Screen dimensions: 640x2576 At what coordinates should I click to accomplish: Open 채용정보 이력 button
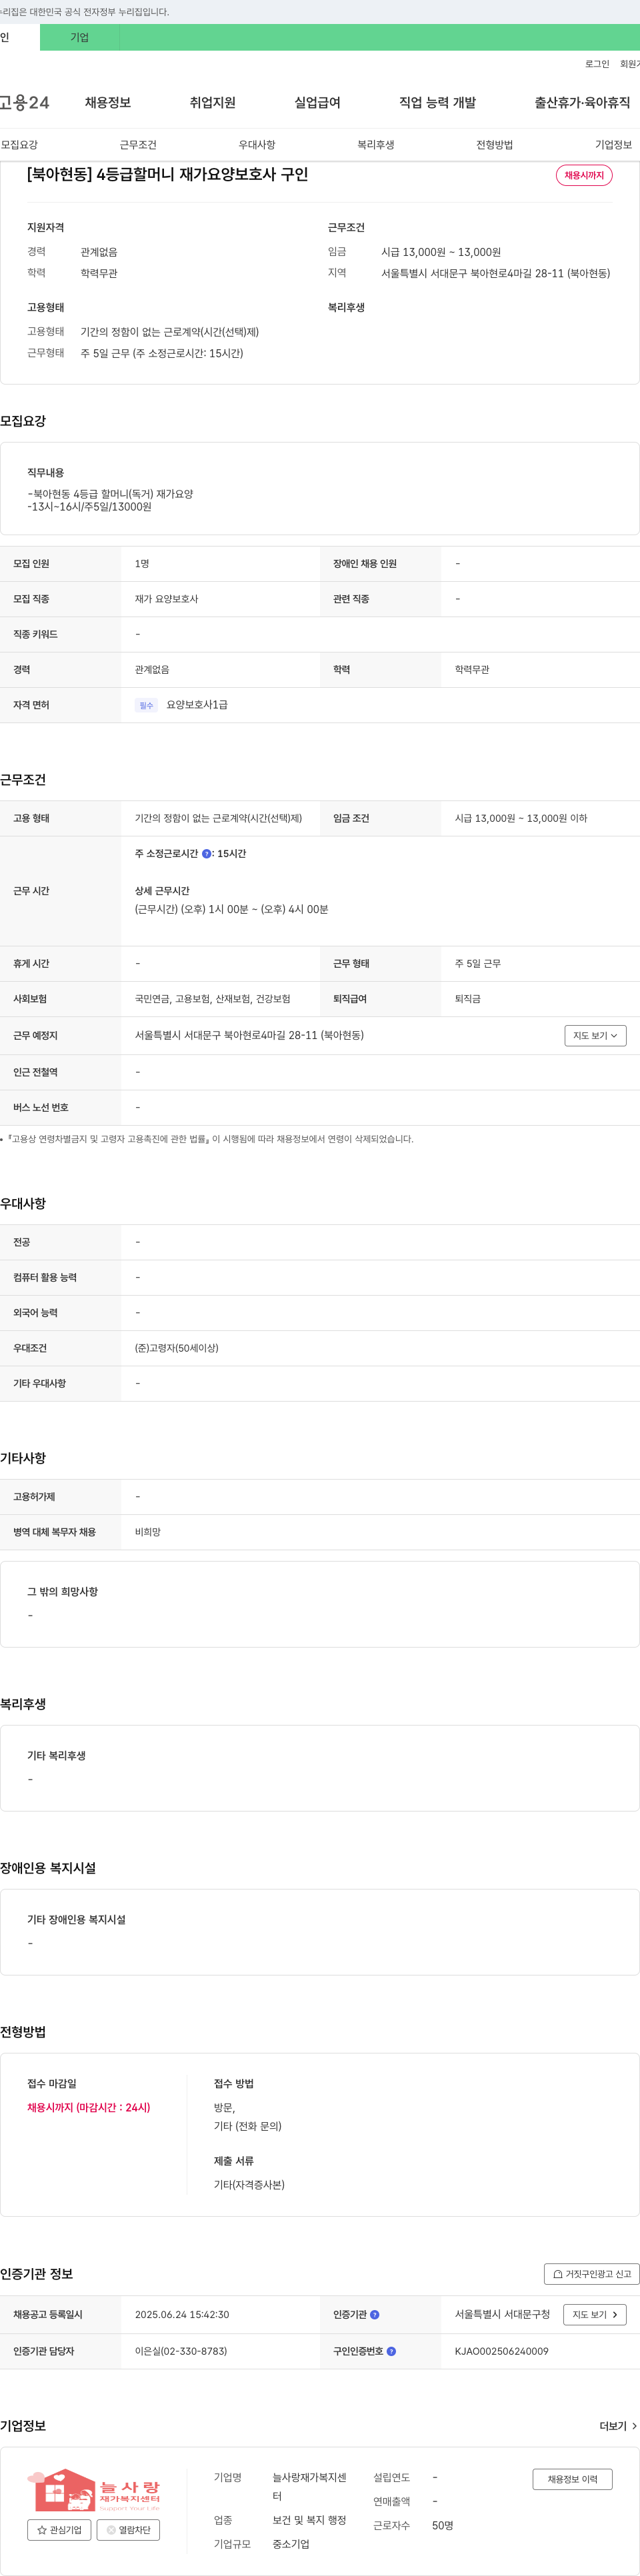pos(572,2479)
